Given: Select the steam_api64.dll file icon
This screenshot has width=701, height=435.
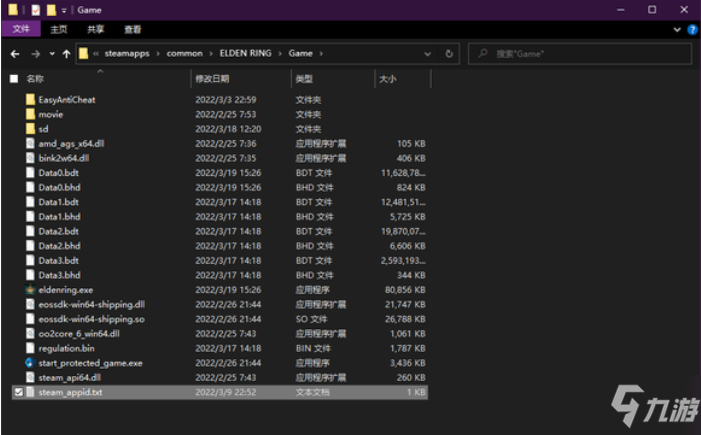Looking at the screenshot, I should tap(30, 378).
